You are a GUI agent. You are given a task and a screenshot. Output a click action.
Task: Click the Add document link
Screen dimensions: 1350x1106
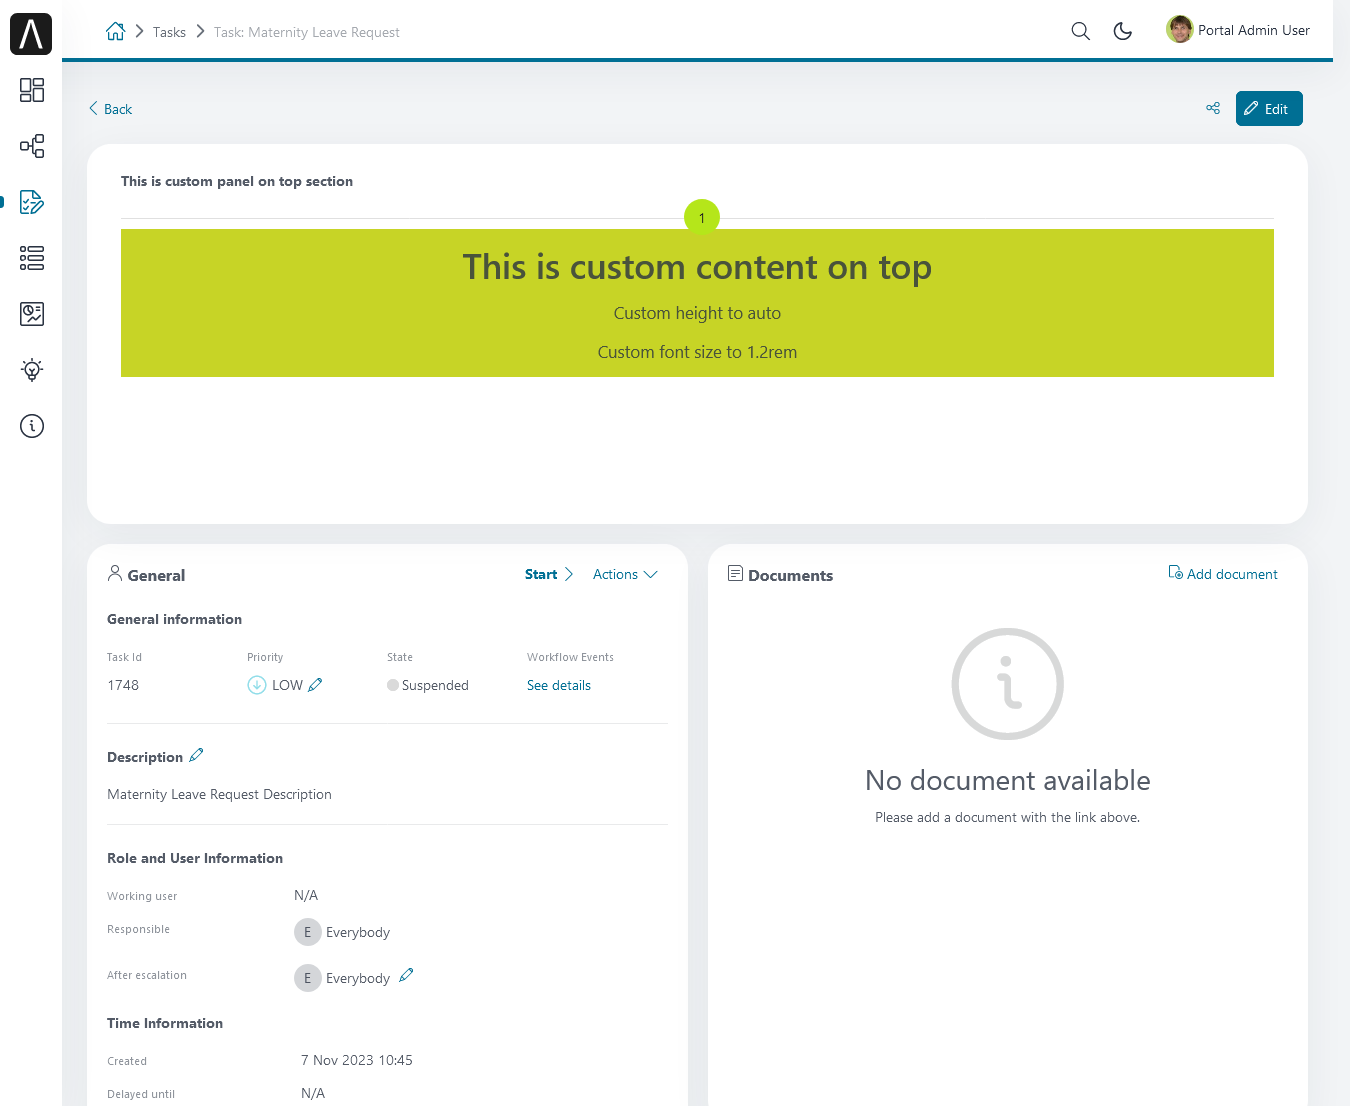point(1223,574)
